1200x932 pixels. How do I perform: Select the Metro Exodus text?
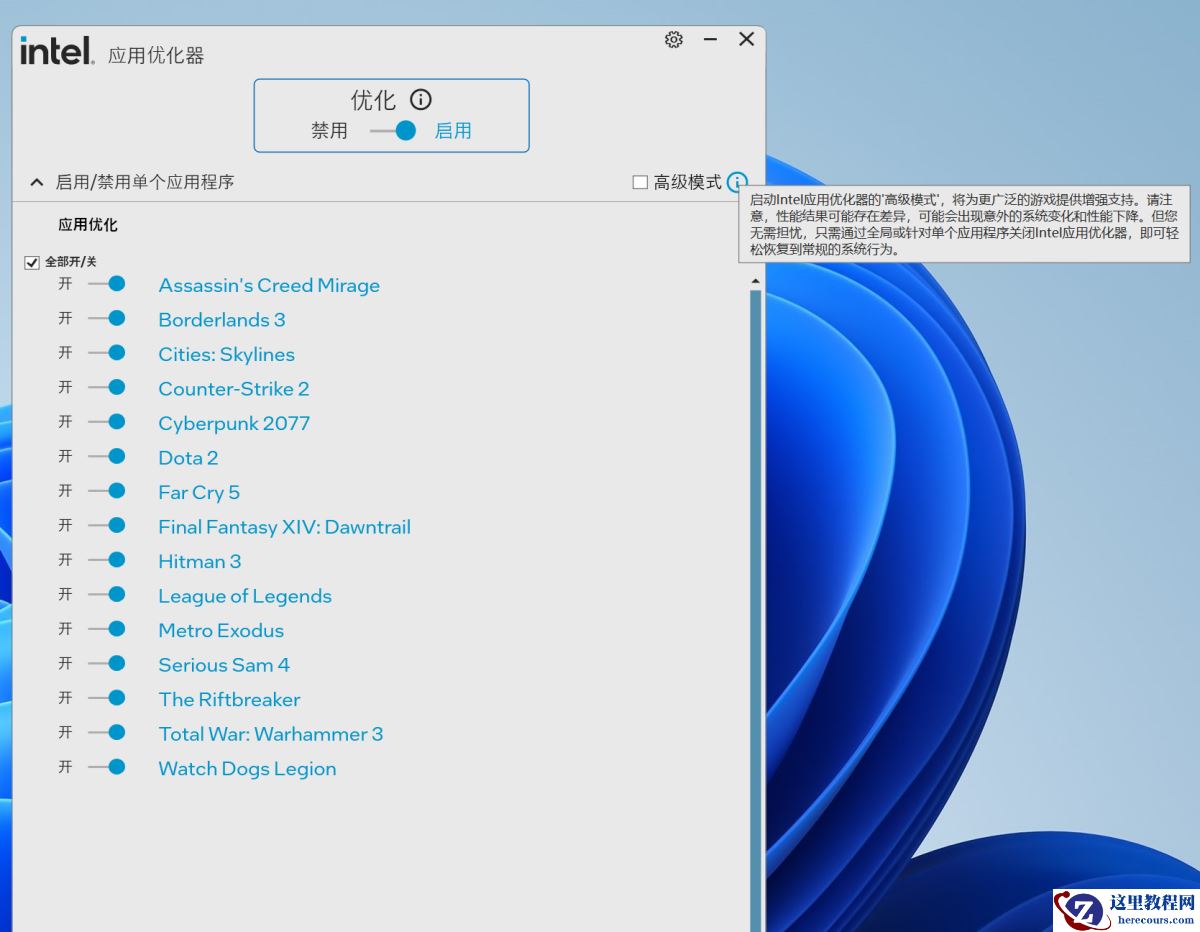click(x=221, y=630)
